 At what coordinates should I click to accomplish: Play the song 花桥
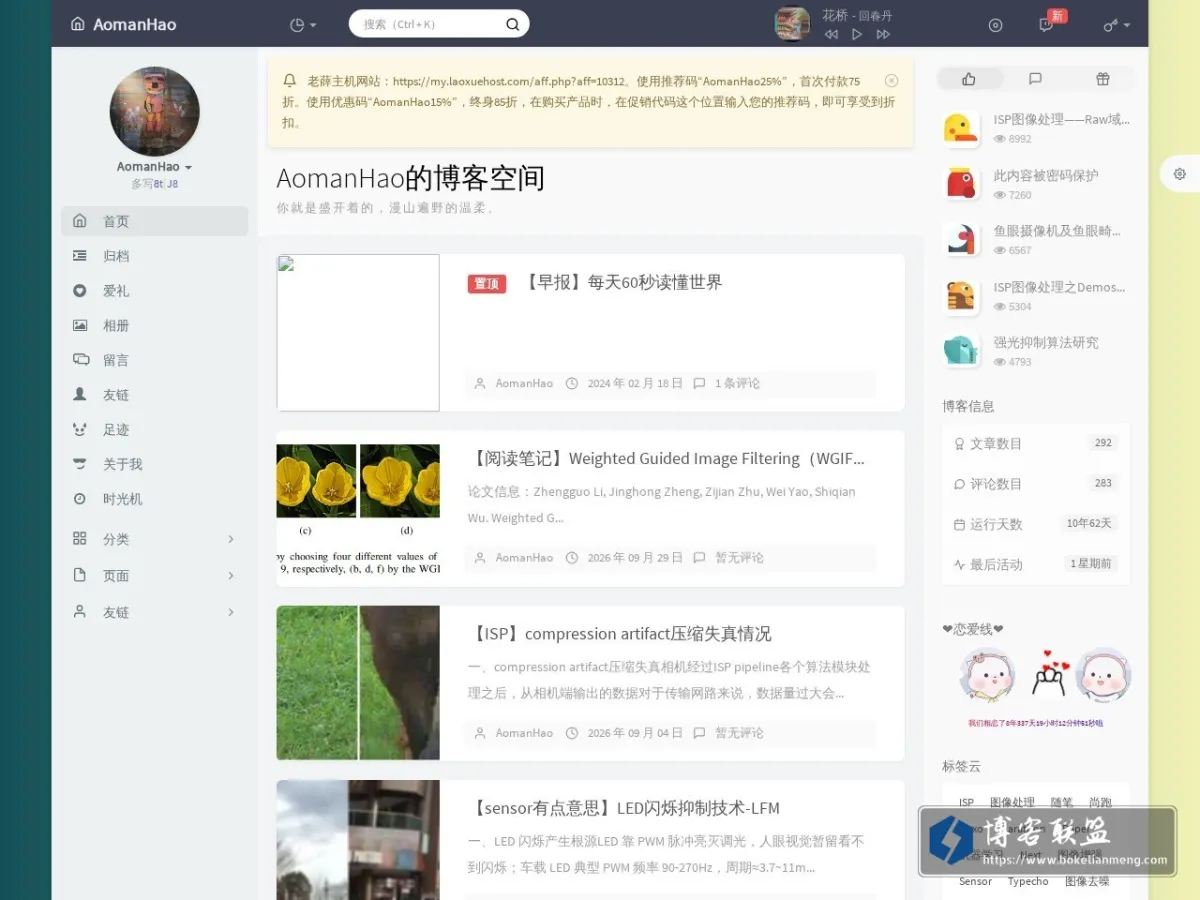[x=857, y=34]
